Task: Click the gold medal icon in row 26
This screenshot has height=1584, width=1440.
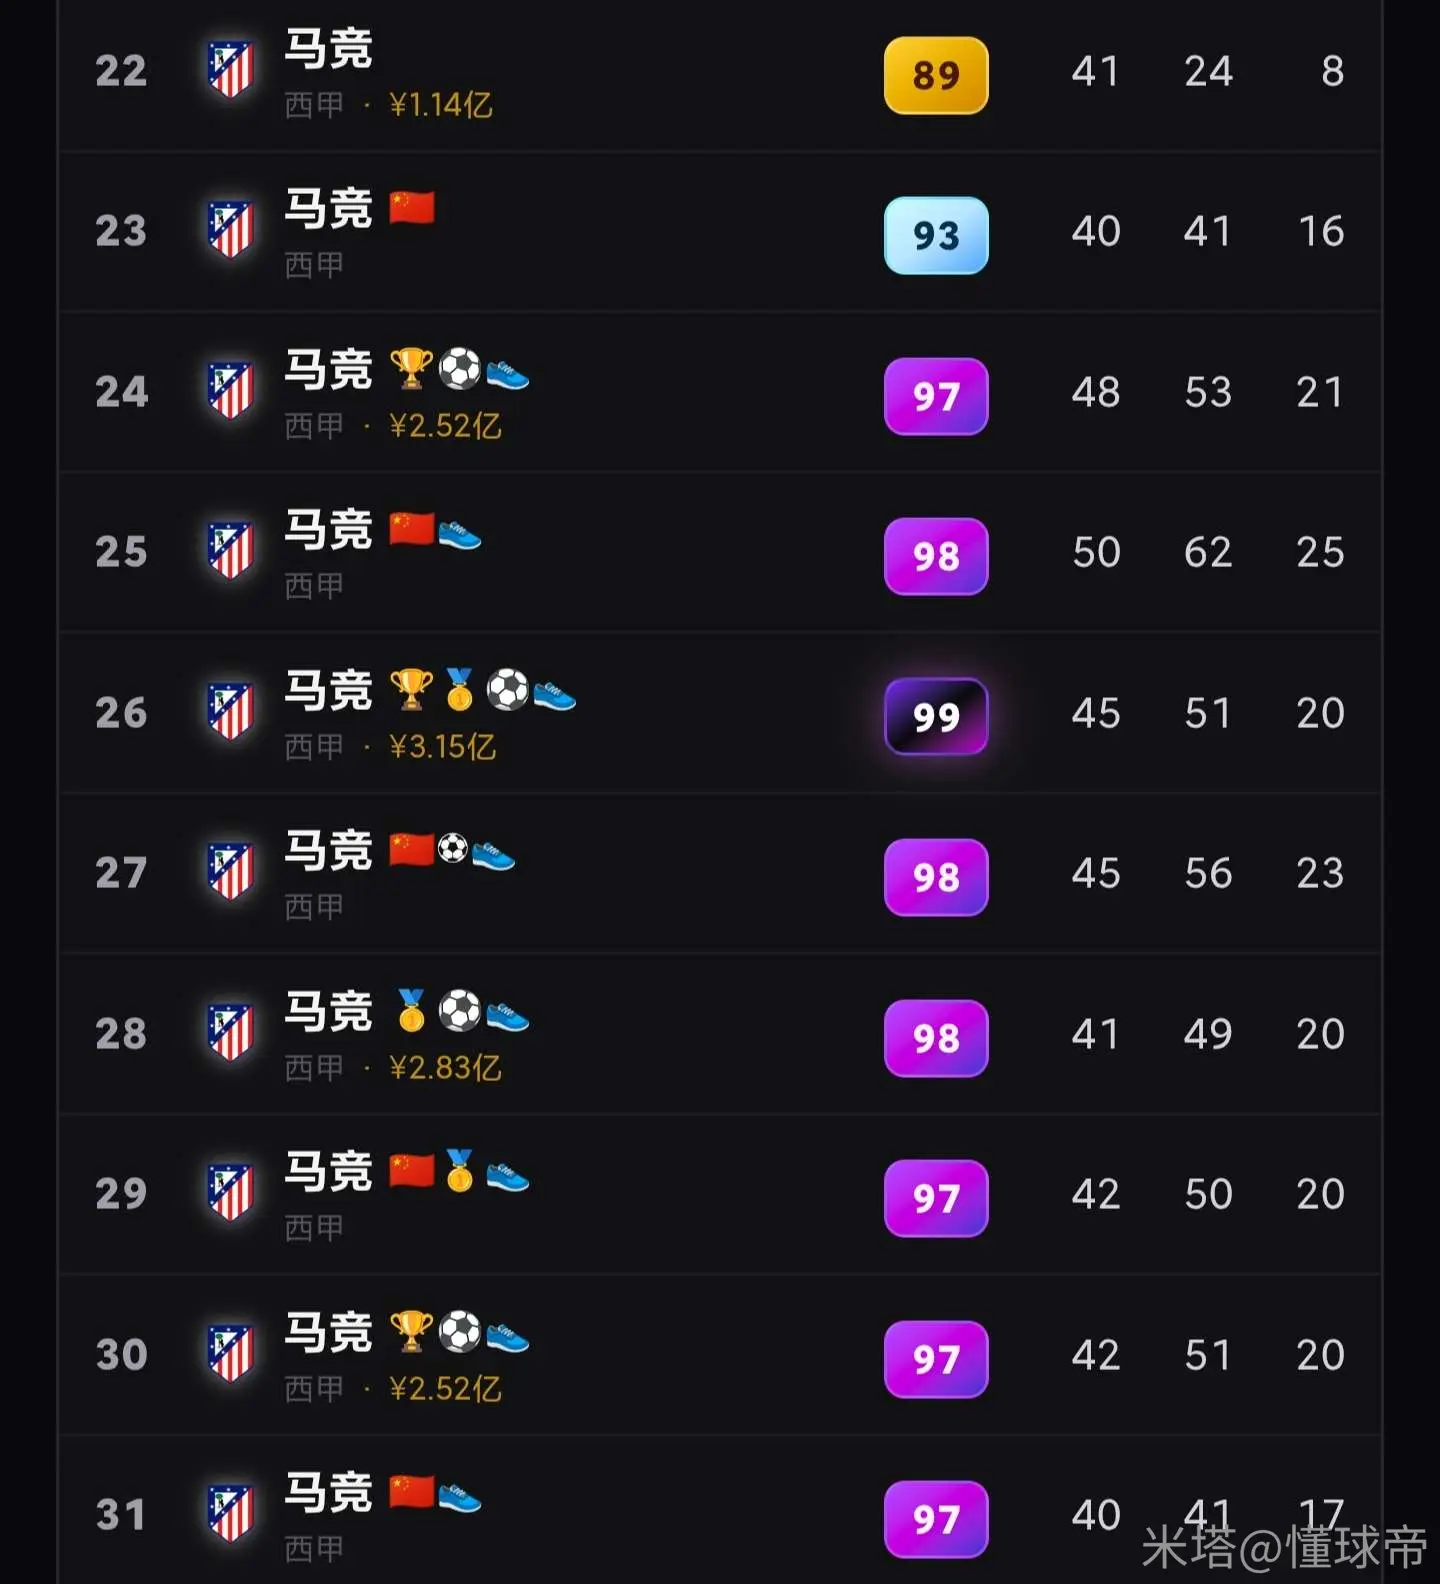Action: [x=459, y=690]
